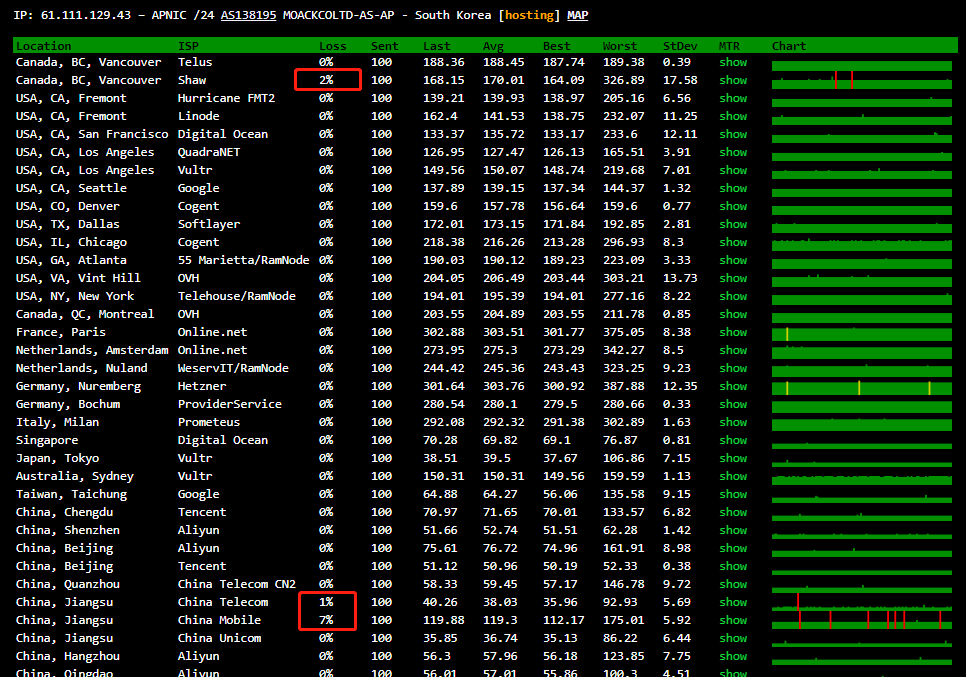Click the Jiangsu China Mobile latency chart
The width and height of the screenshot is (966, 677).
coord(861,620)
